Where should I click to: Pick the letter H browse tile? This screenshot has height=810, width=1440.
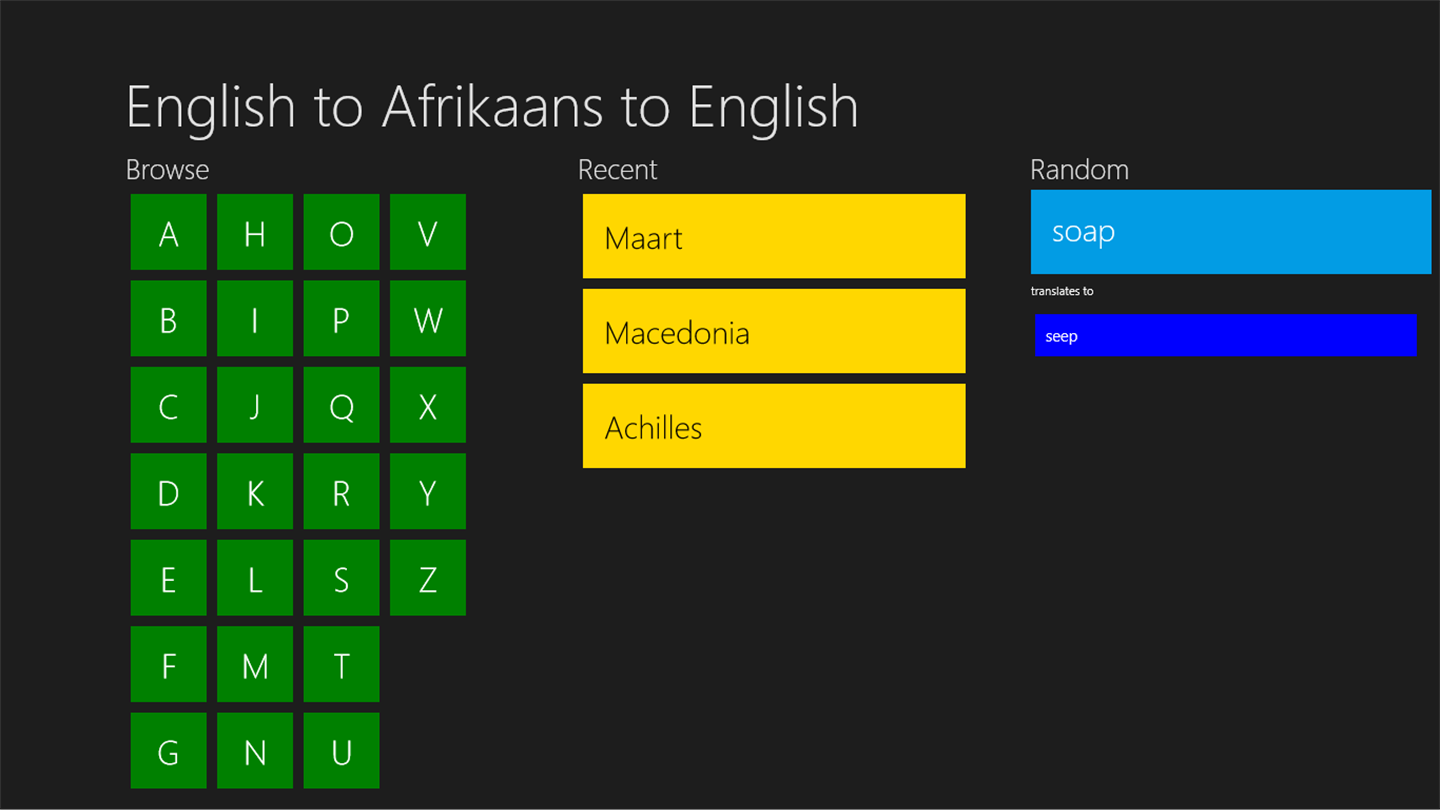tap(255, 232)
